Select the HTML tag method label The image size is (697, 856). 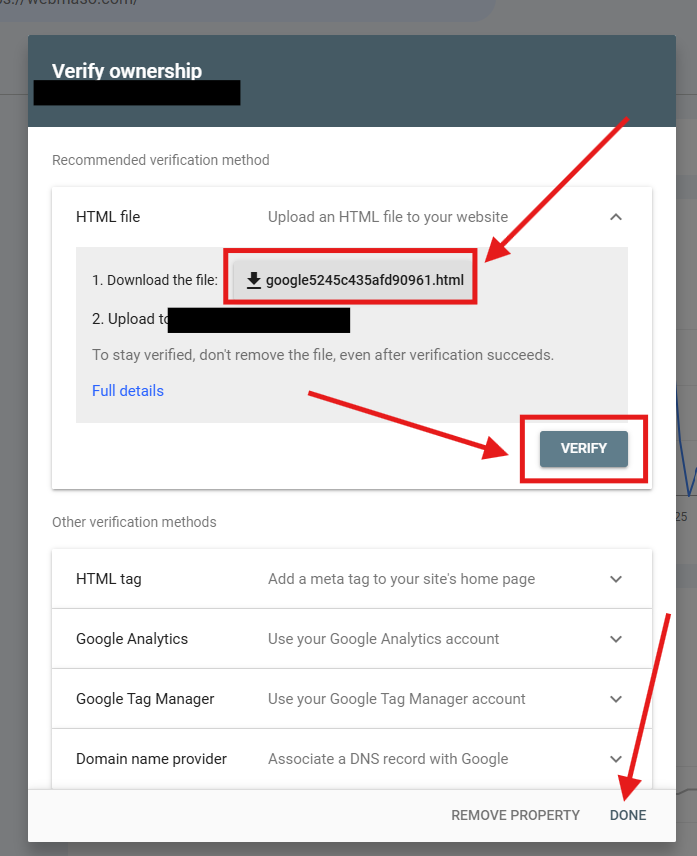click(108, 579)
